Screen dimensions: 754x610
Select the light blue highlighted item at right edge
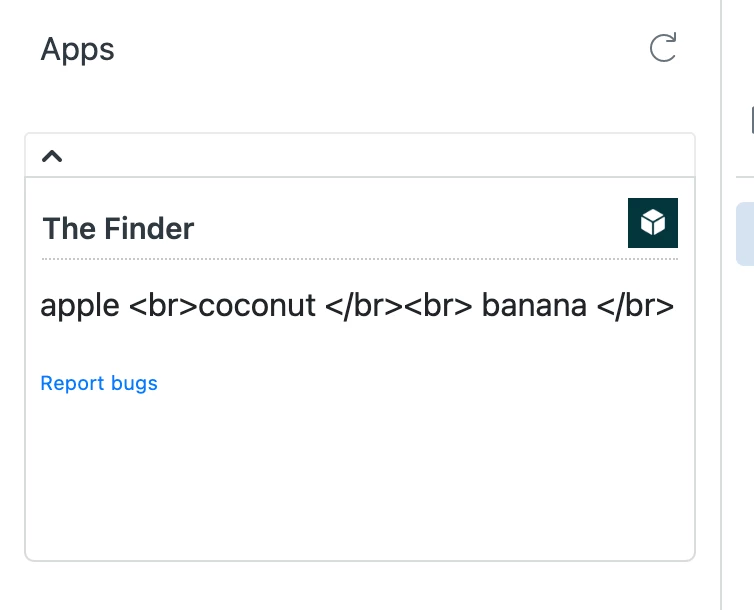[745, 234]
